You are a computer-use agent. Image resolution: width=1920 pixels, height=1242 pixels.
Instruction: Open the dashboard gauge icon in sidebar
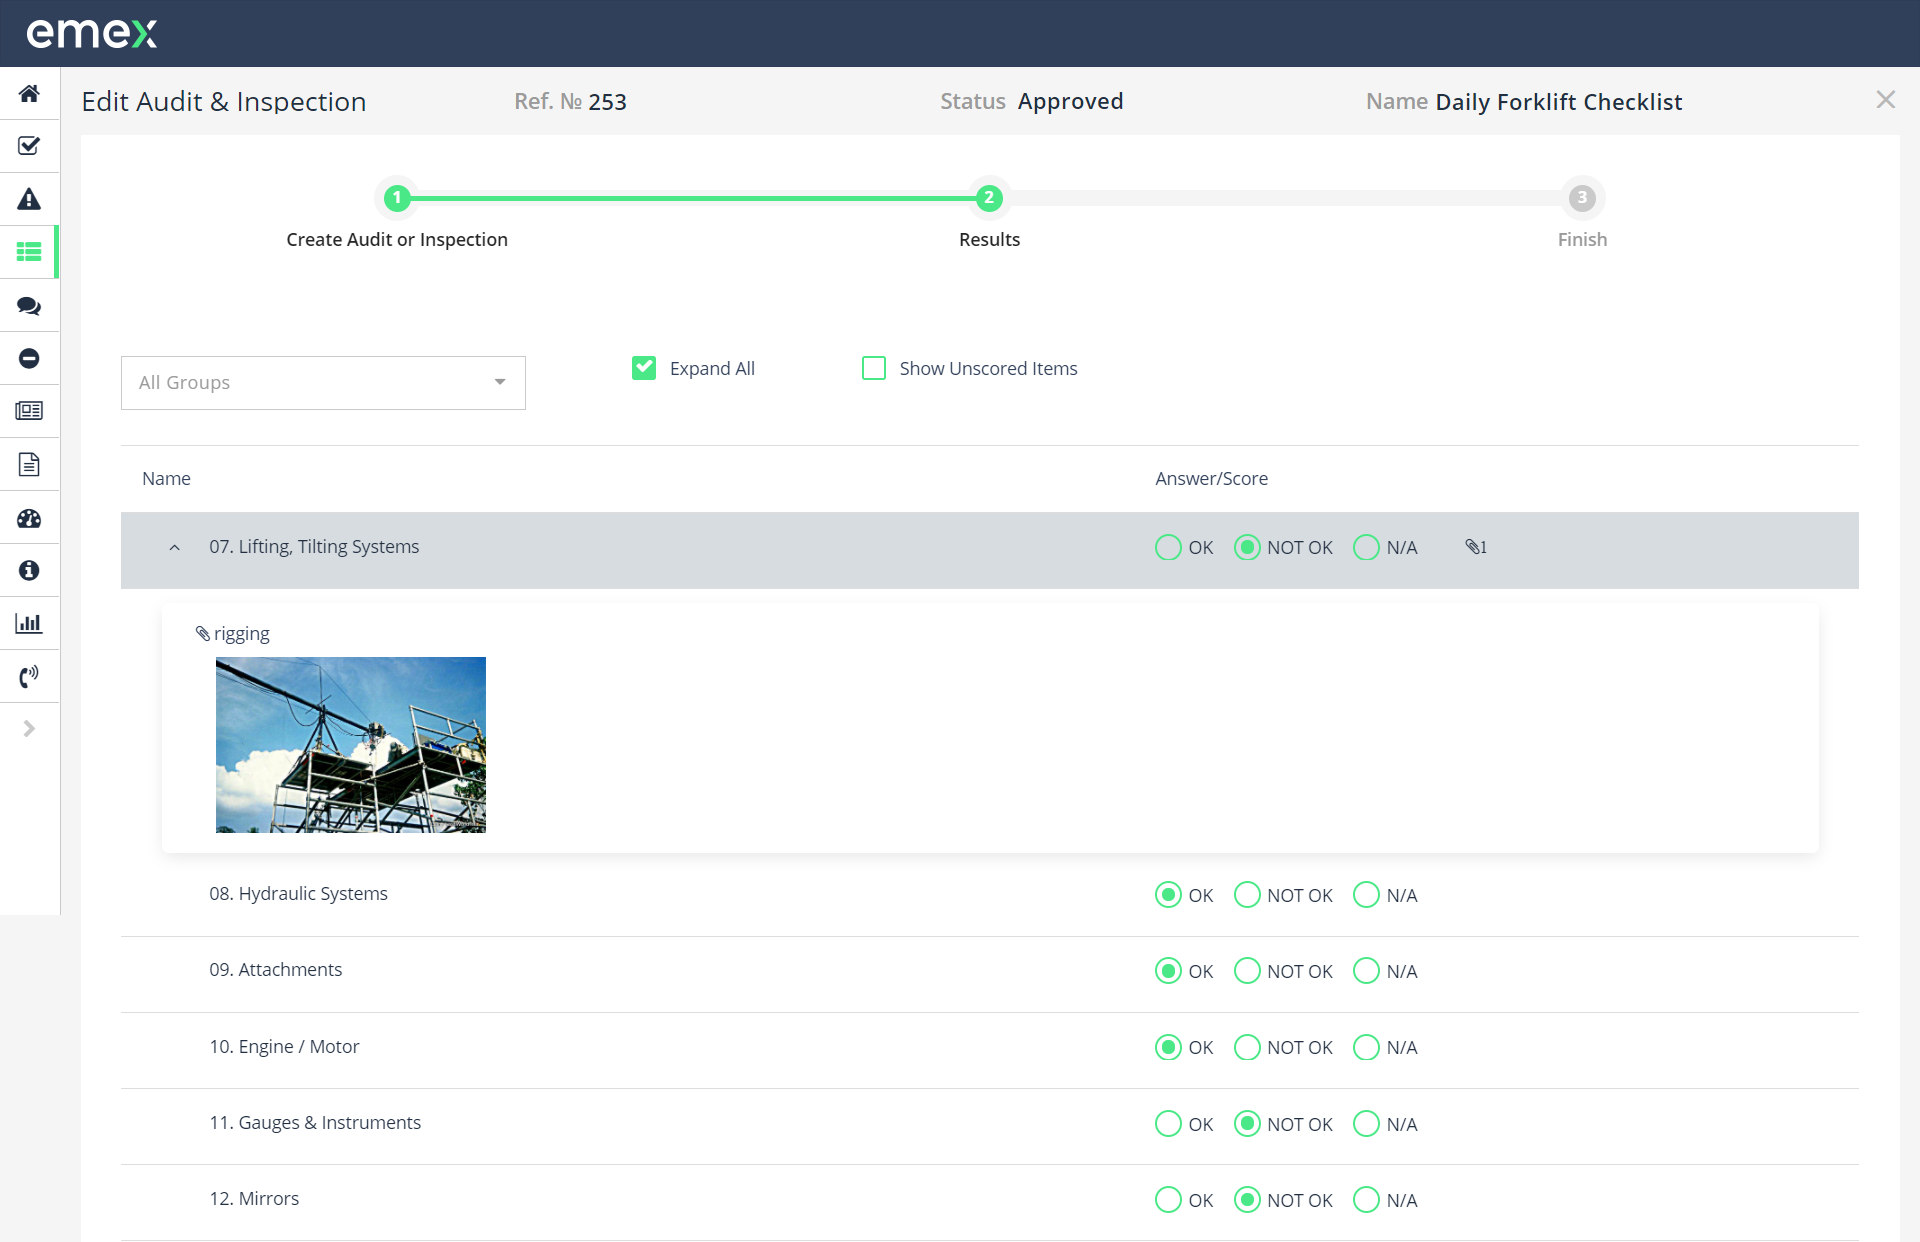click(x=29, y=518)
